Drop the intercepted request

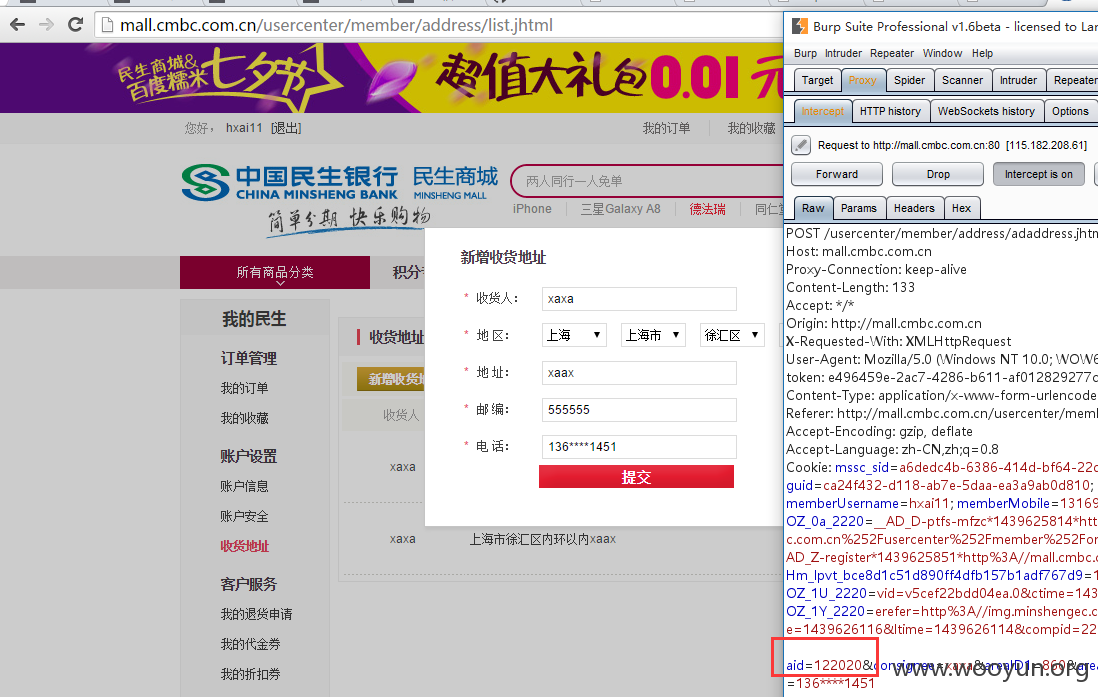938,174
